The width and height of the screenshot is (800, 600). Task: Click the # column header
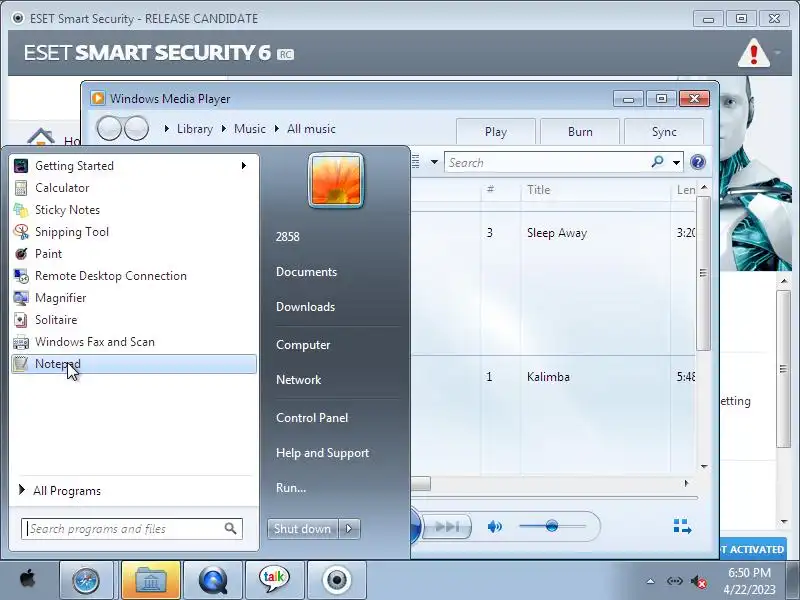[x=490, y=189]
